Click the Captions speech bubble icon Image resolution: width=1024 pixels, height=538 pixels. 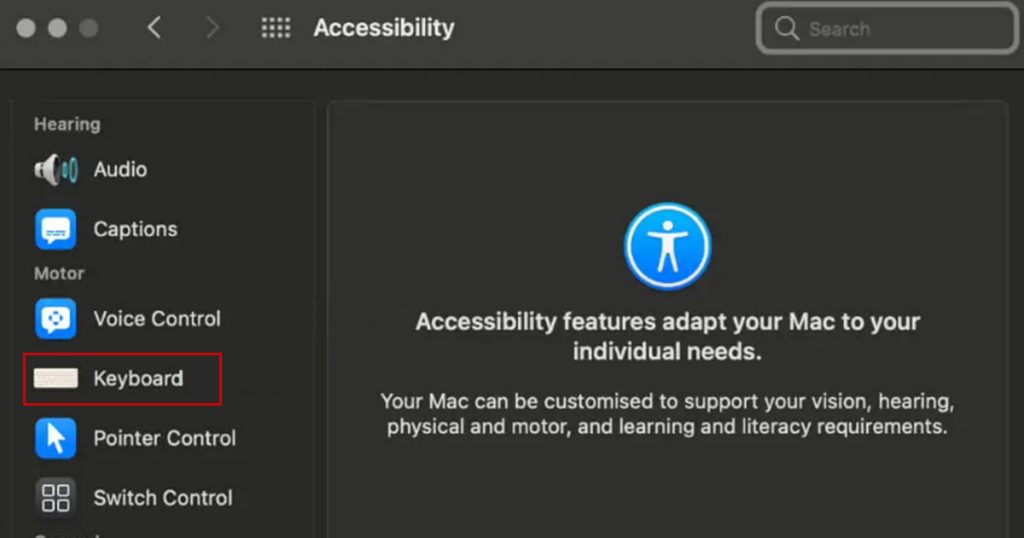[56, 229]
